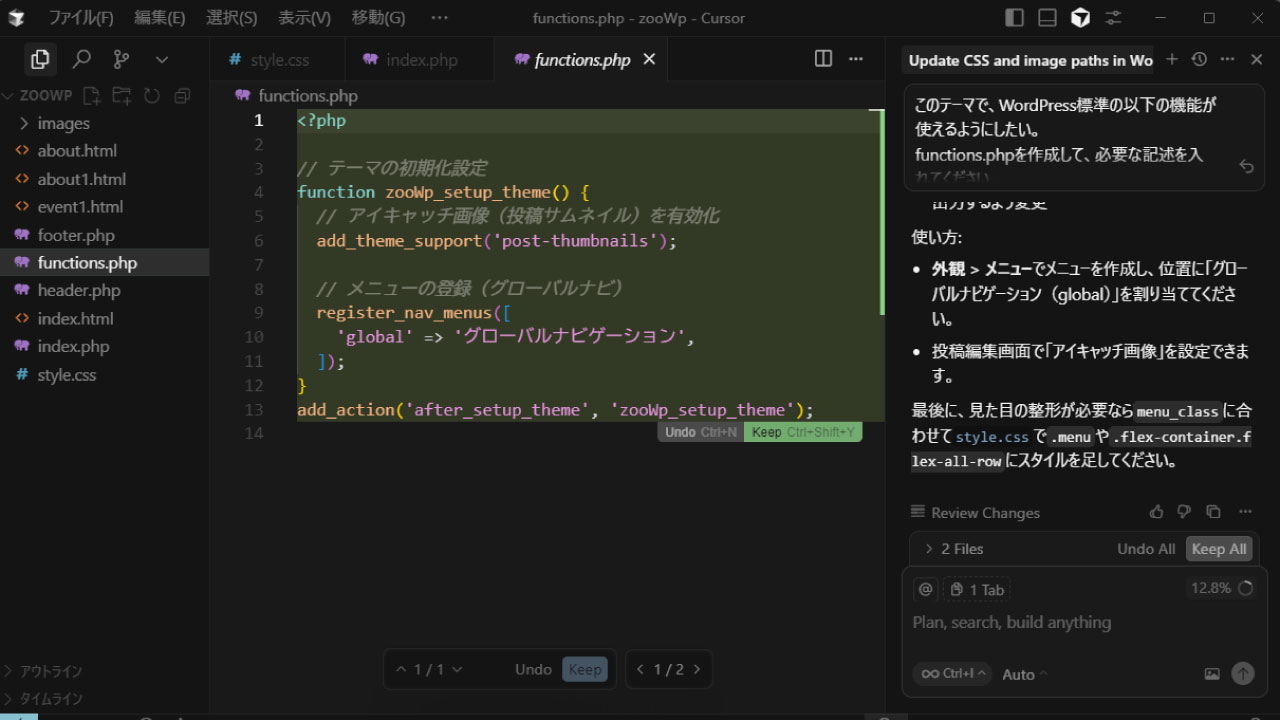Click the cube agent layout icon

pyautogui.click(x=1080, y=18)
